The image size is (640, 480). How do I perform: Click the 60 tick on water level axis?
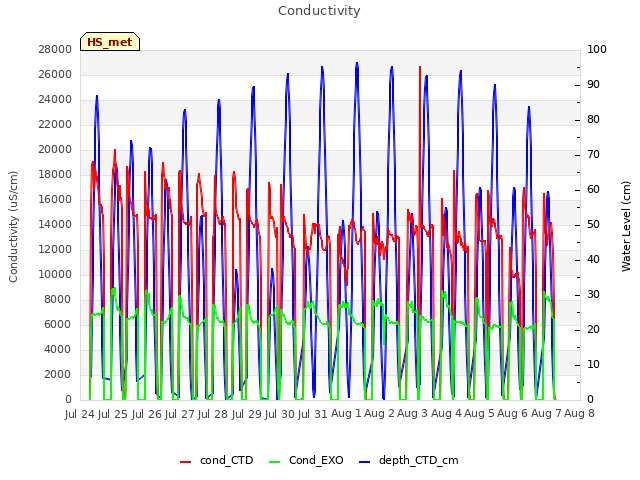pos(593,189)
